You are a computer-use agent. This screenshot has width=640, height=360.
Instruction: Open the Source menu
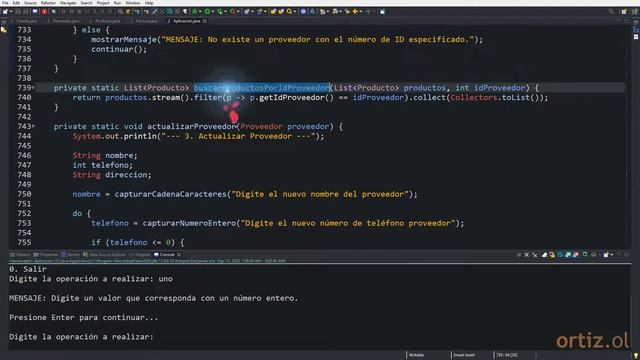coord(30,3)
